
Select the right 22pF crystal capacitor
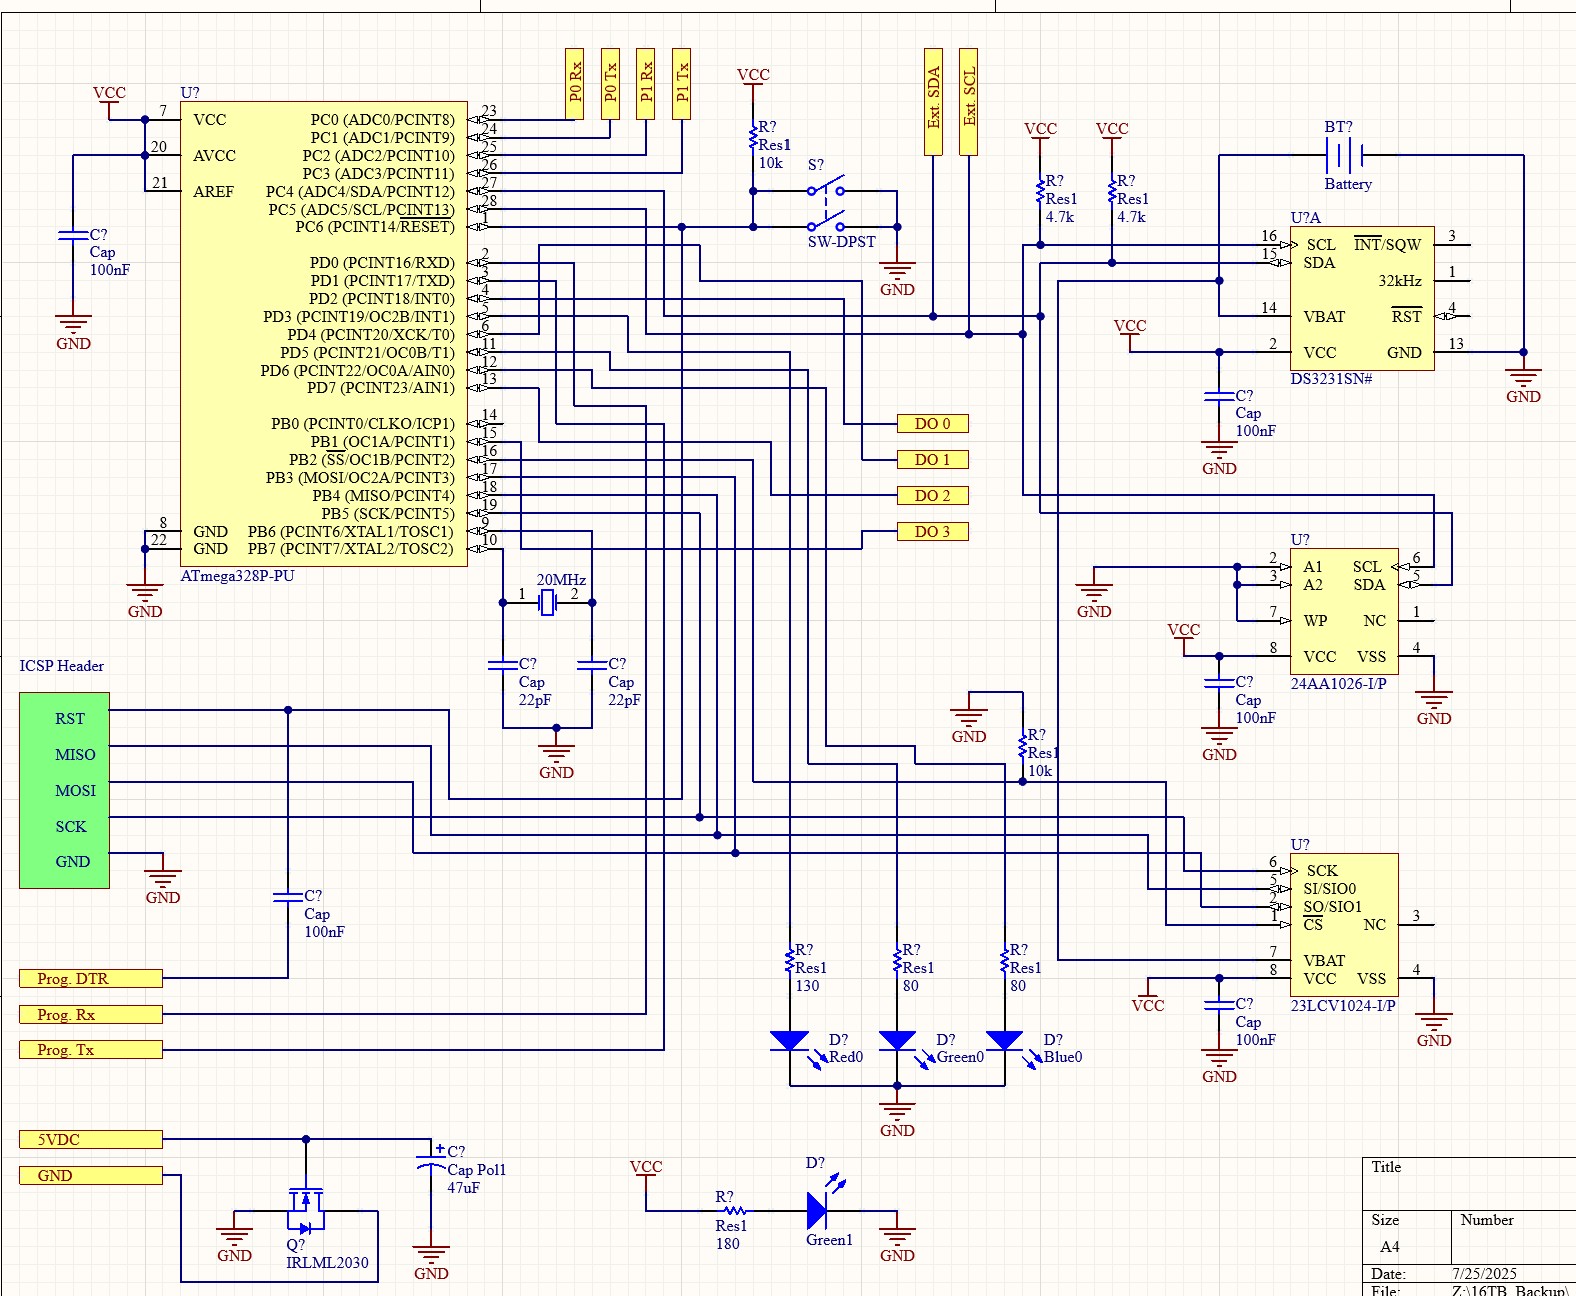(x=592, y=664)
